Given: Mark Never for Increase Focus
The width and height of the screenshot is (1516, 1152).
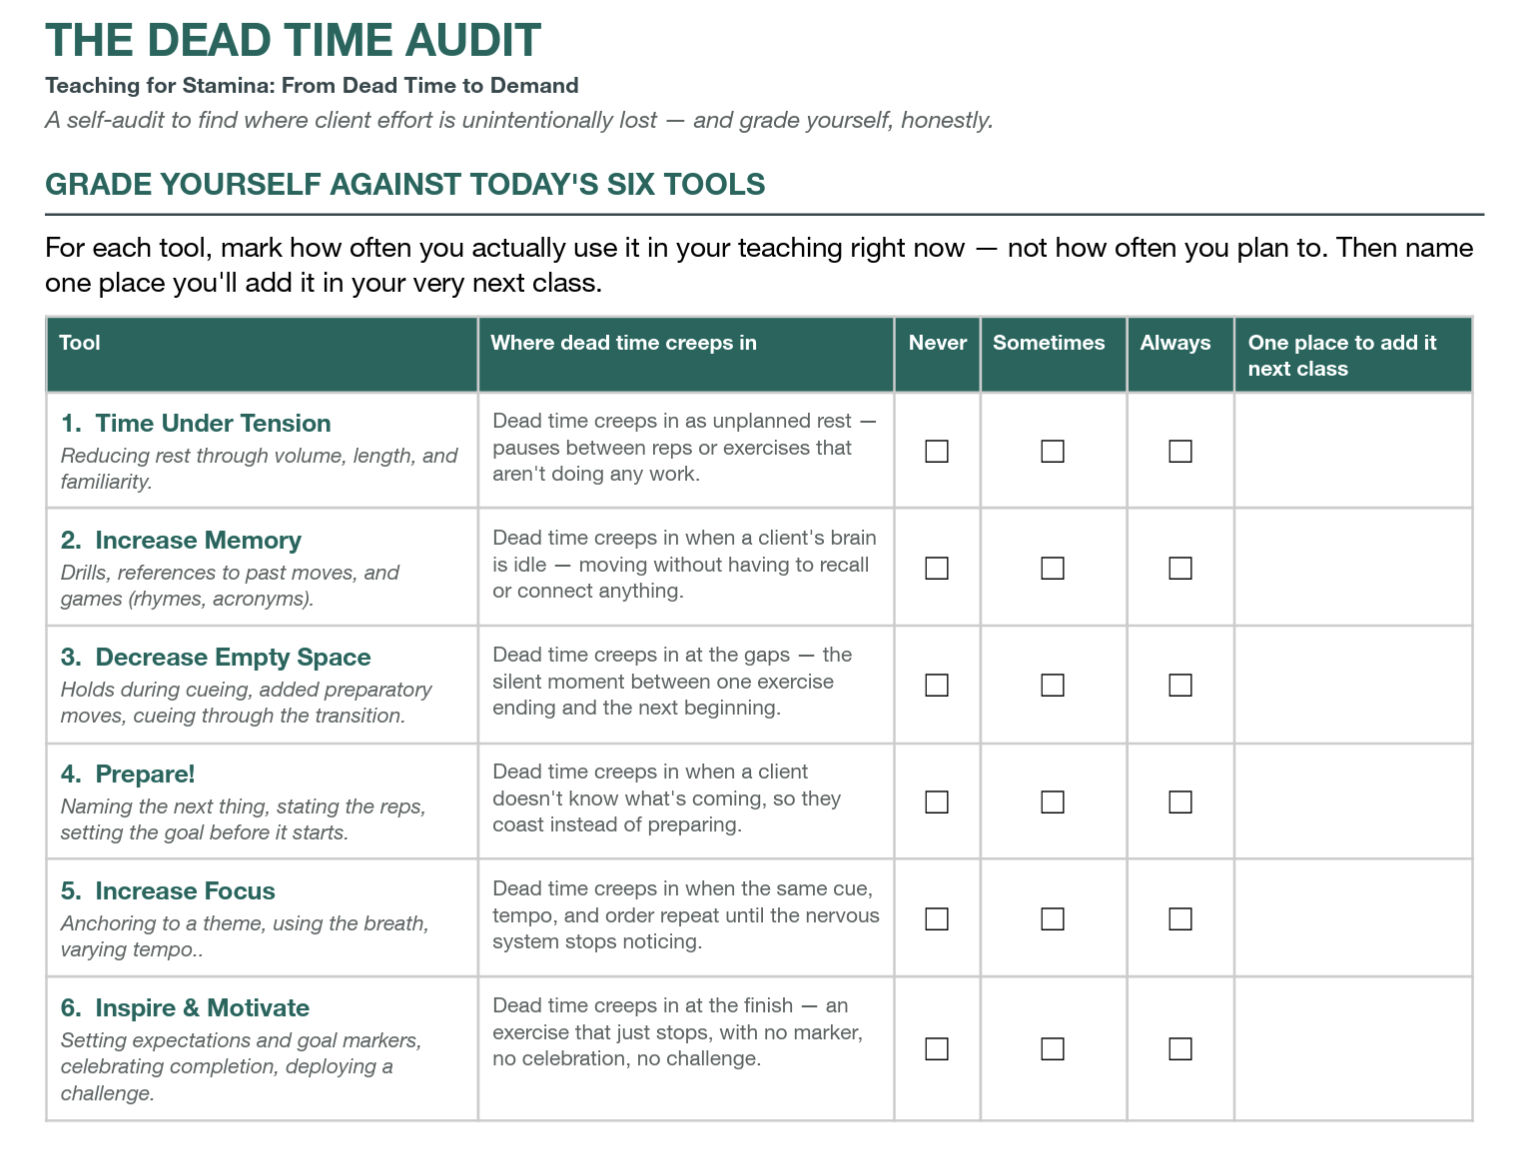Looking at the screenshot, I should (936, 919).
